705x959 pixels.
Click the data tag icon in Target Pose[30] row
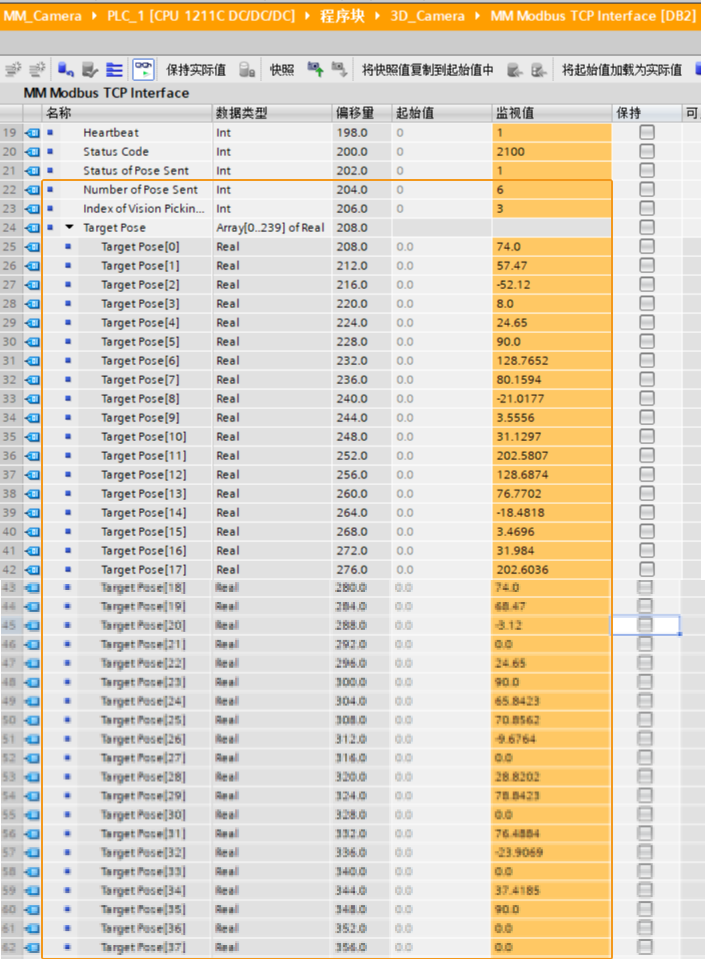32,815
